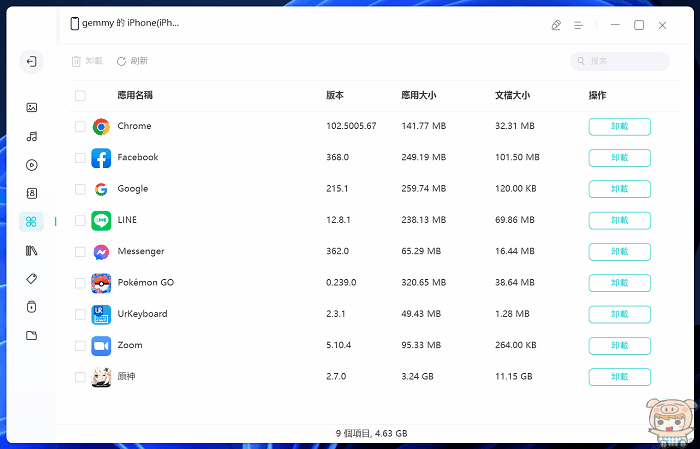This screenshot has width=700, height=449.
Task: Click the refresh 刷新 toolbar button
Action: [133, 61]
